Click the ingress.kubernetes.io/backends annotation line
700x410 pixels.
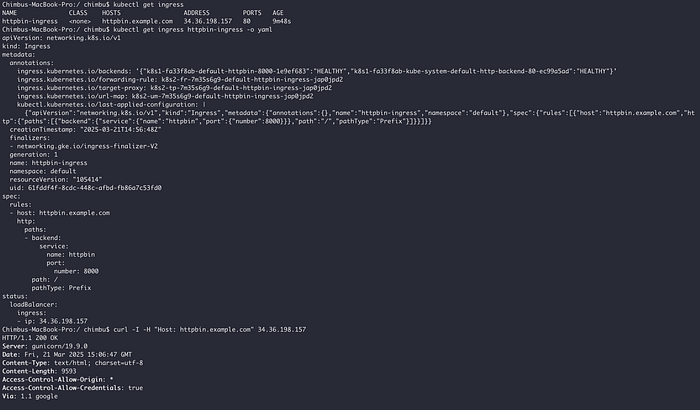(317, 71)
